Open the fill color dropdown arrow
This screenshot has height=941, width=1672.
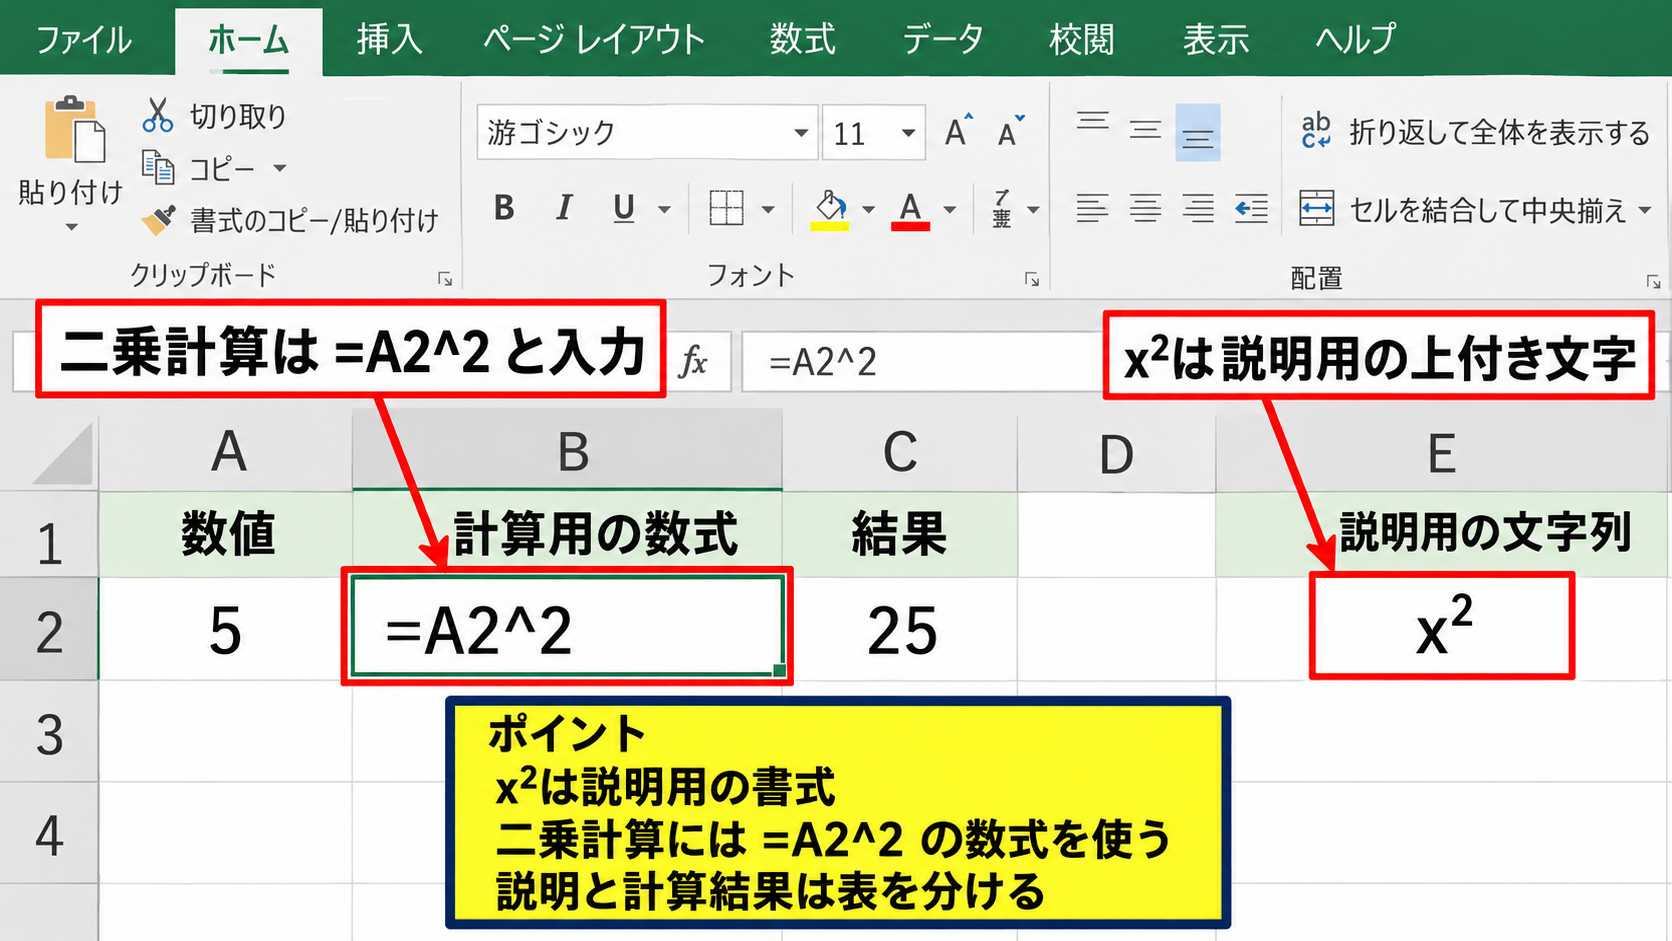pyautogui.click(x=868, y=209)
